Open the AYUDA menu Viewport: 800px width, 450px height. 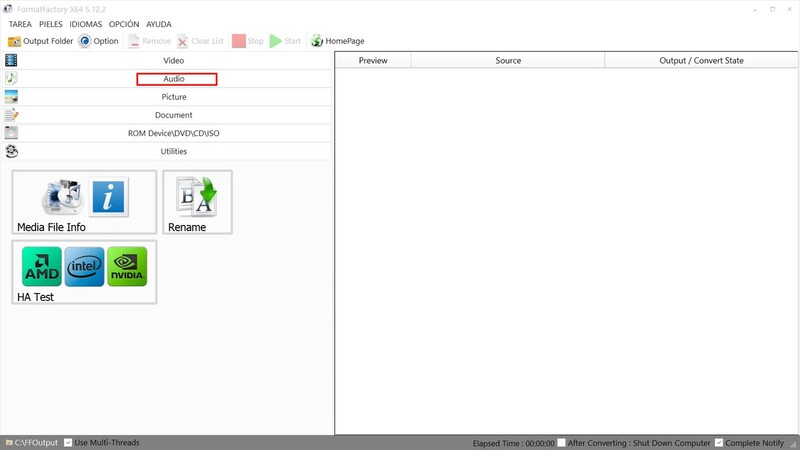pyautogui.click(x=159, y=24)
